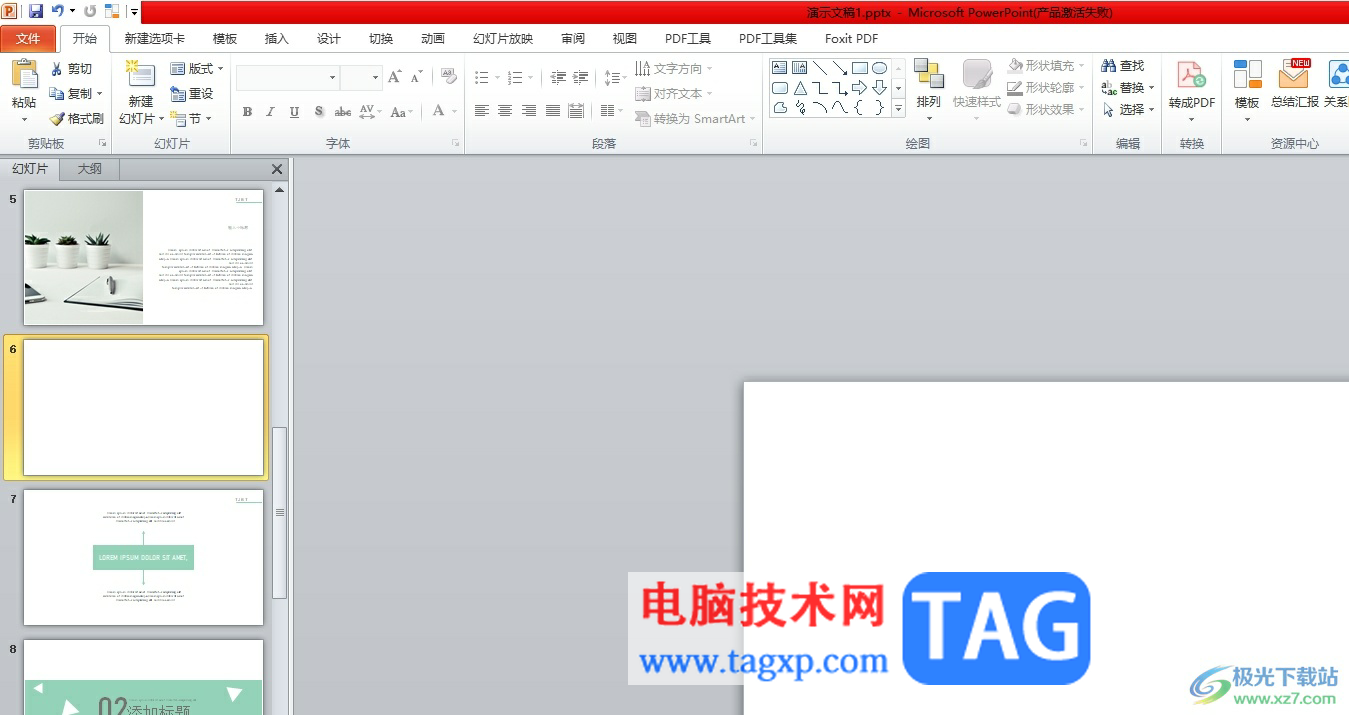Select the Format Painter (格式刷) tool

click(x=76, y=119)
